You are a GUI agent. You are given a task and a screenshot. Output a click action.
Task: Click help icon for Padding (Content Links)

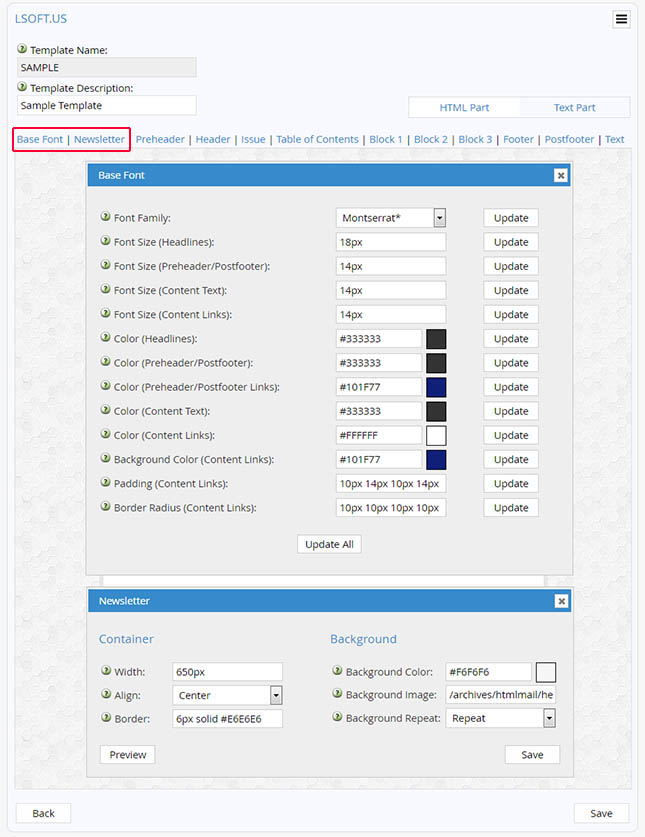pyautogui.click(x=106, y=482)
